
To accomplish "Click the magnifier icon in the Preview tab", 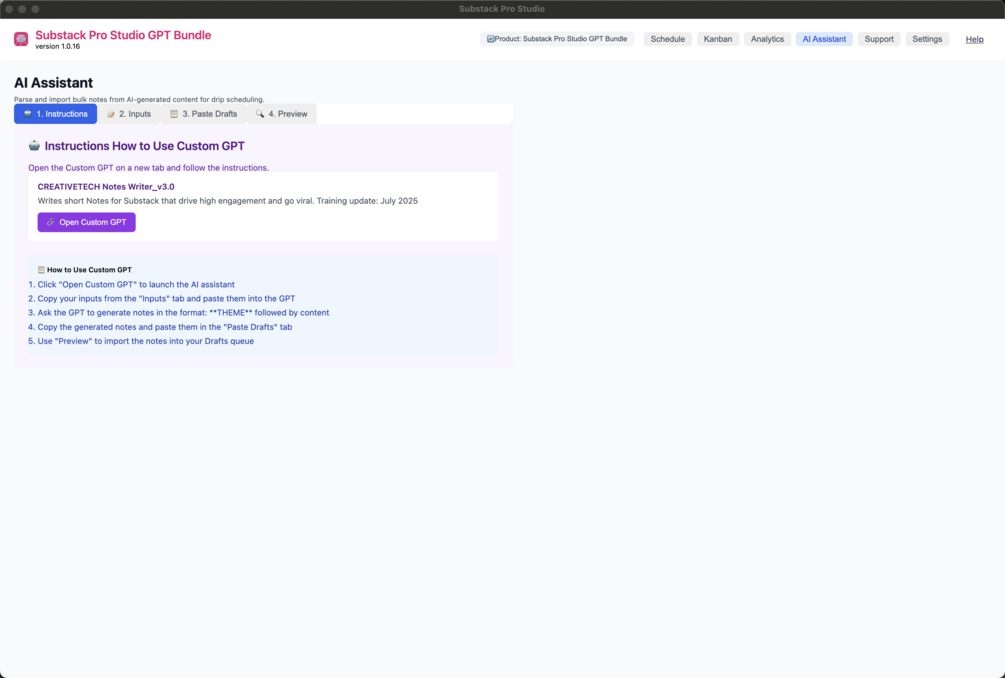I will (260, 113).
